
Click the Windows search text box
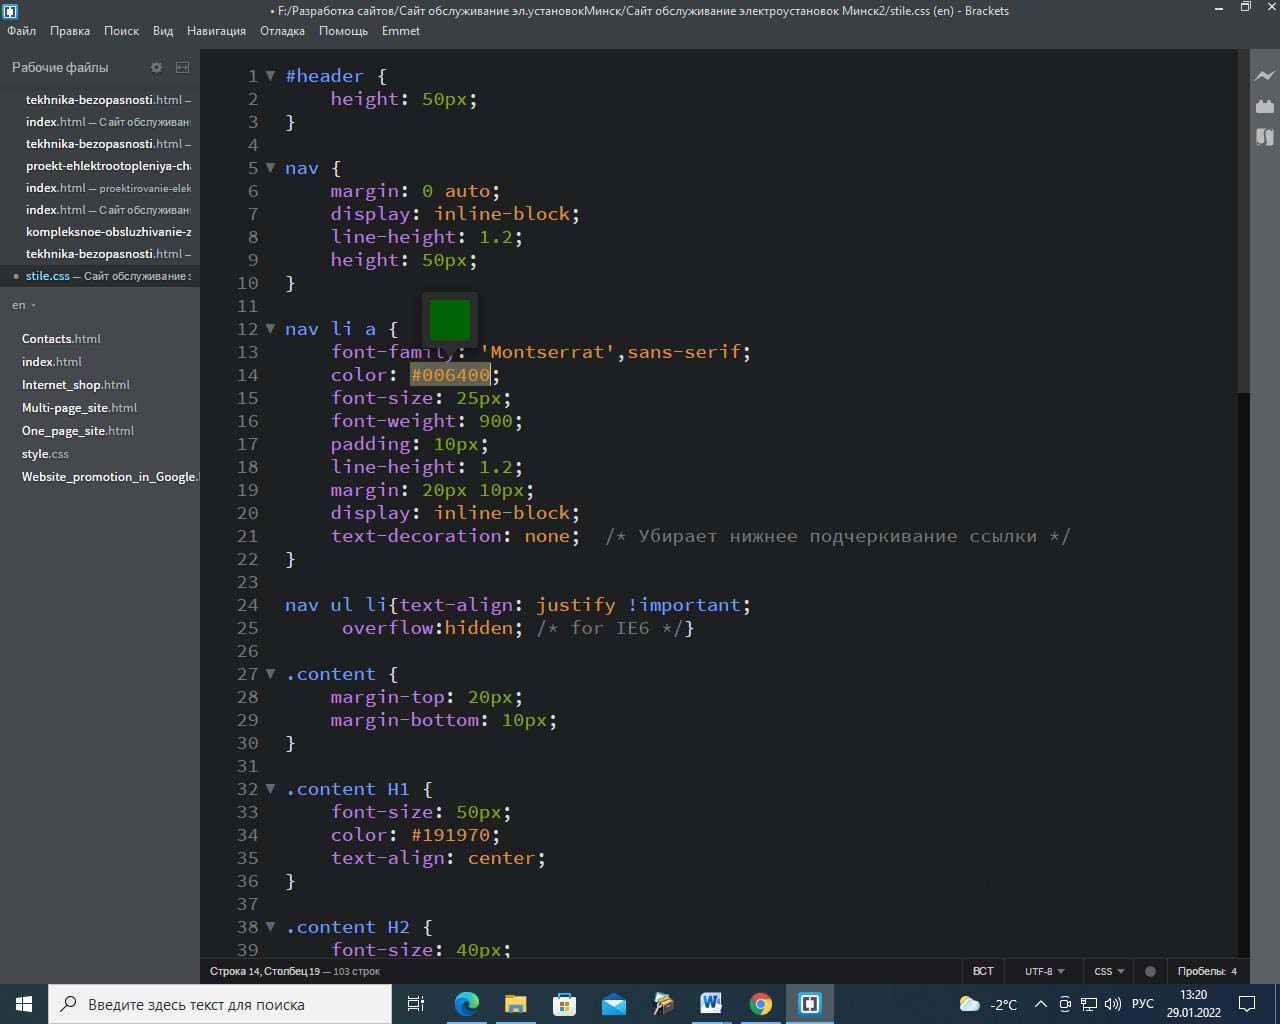220,1004
